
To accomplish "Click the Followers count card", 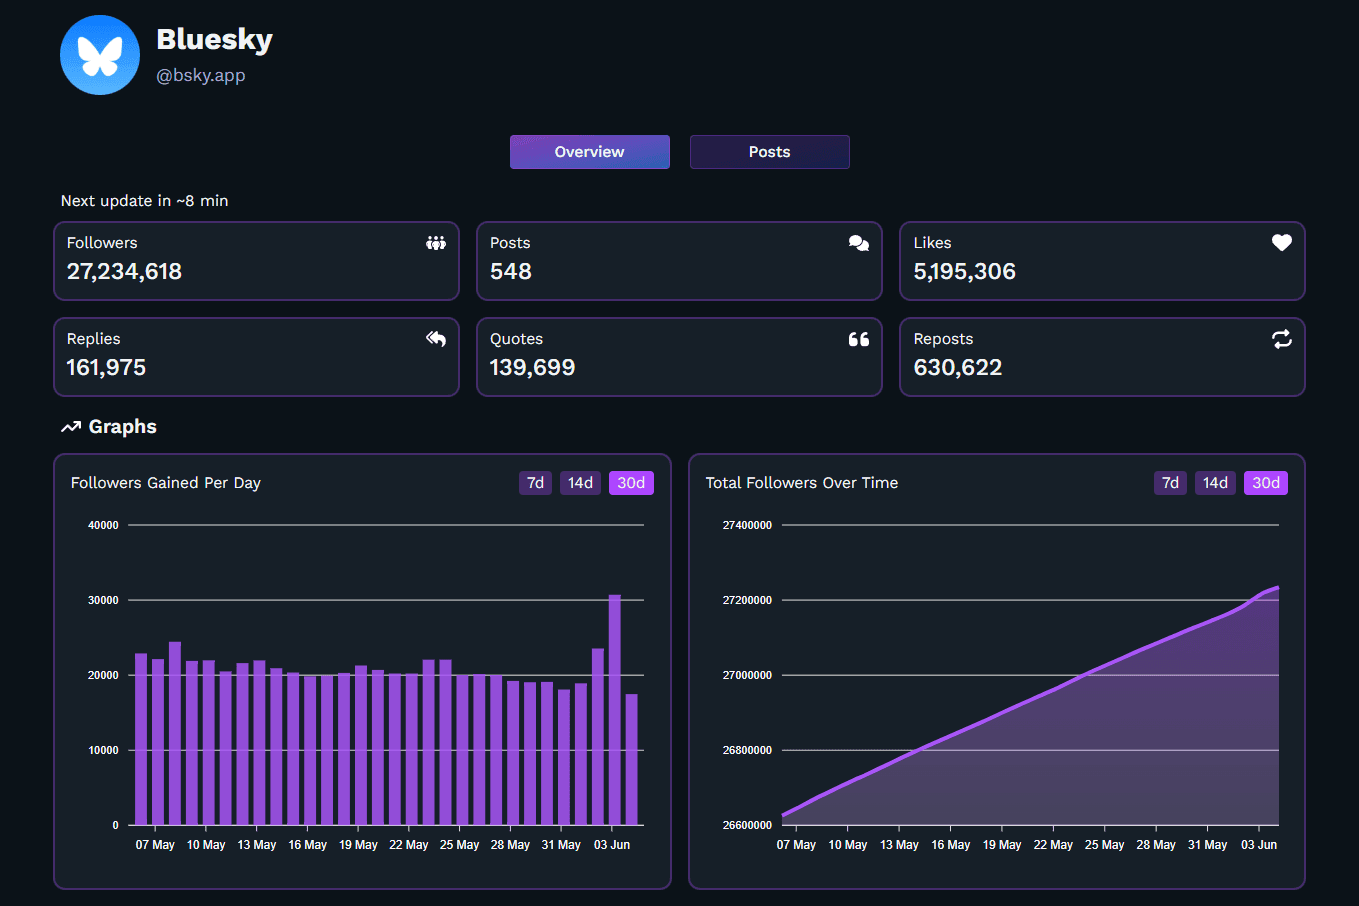I will (x=256, y=261).
